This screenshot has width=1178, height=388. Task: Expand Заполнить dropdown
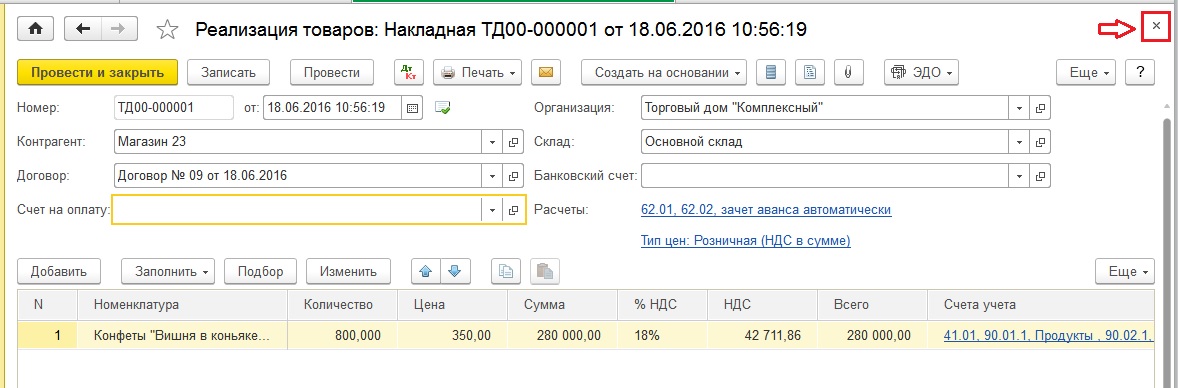(x=168, y=271)
